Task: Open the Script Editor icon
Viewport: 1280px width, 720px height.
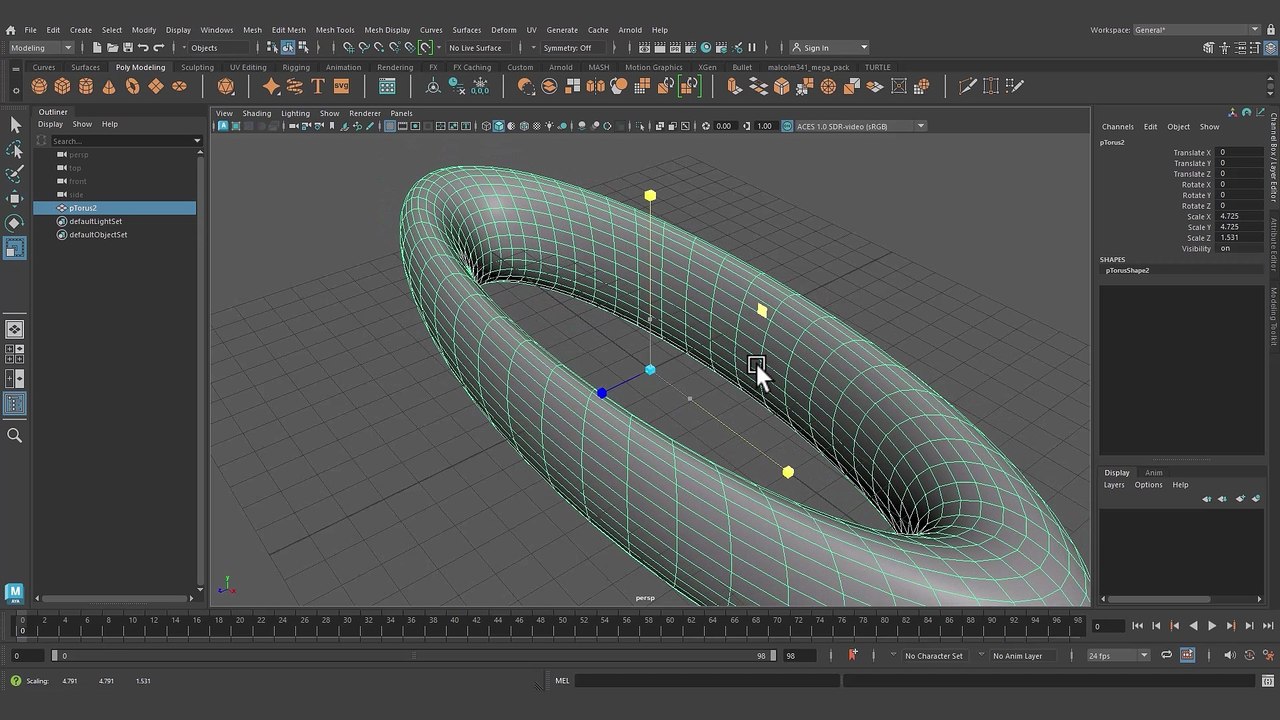Action: click(x=1268, y=681)
